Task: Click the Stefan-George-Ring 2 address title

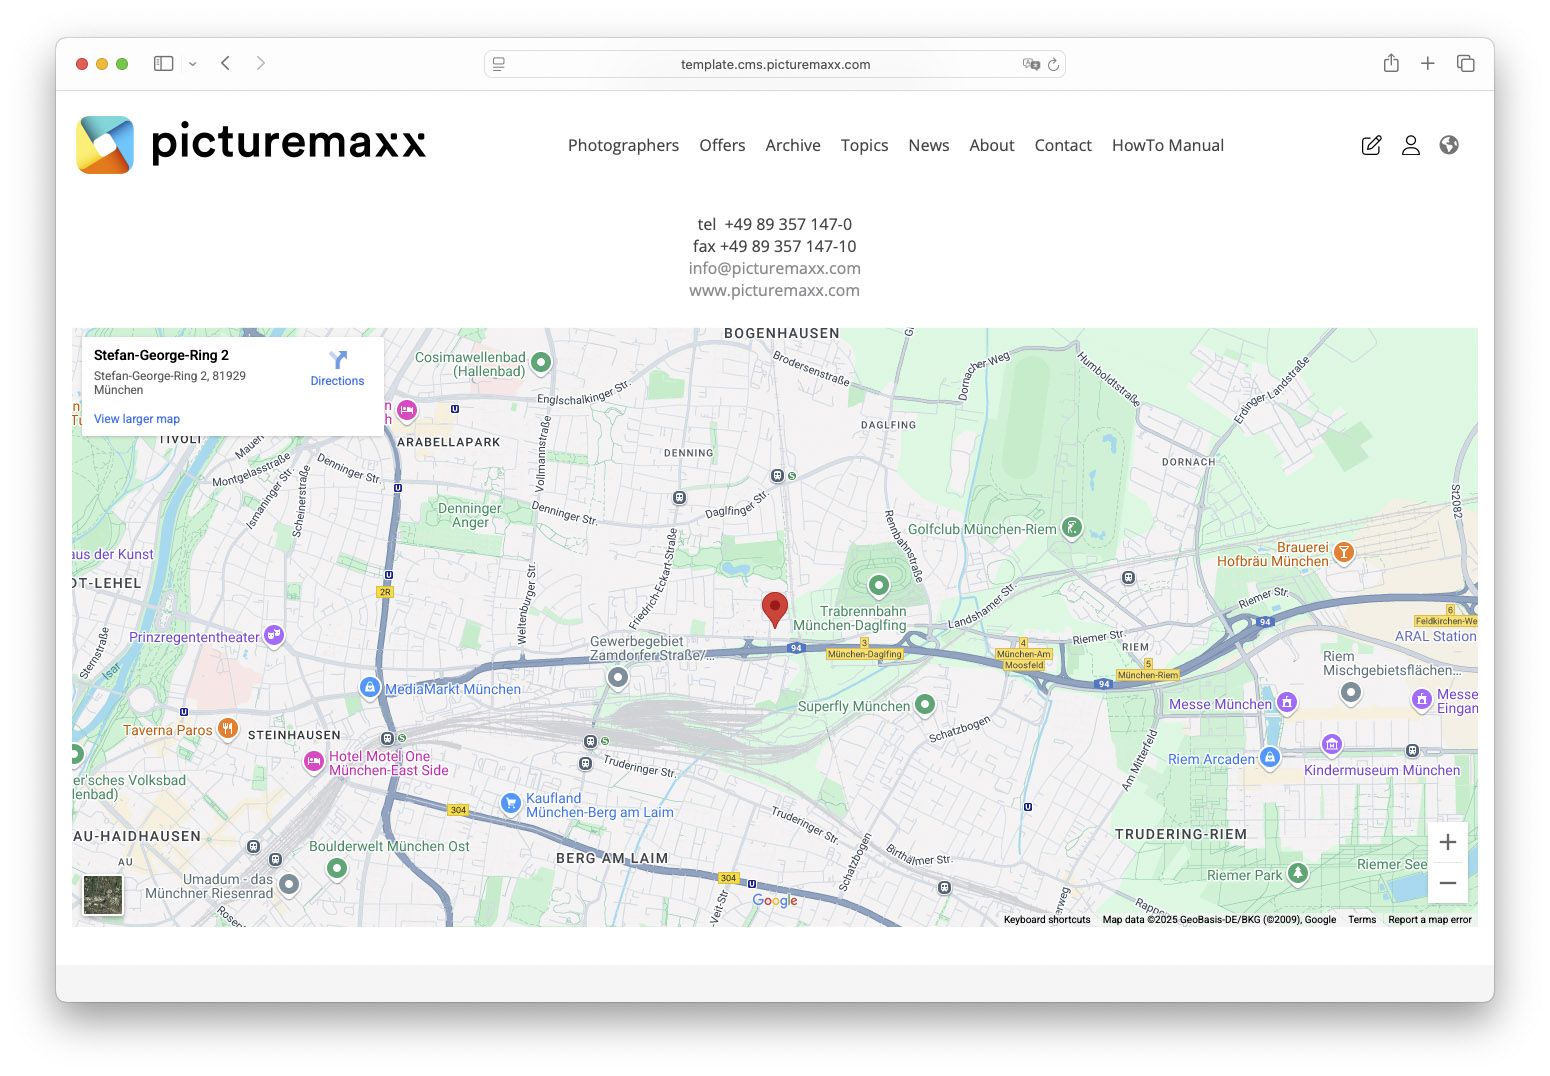Action: (161, 355)
